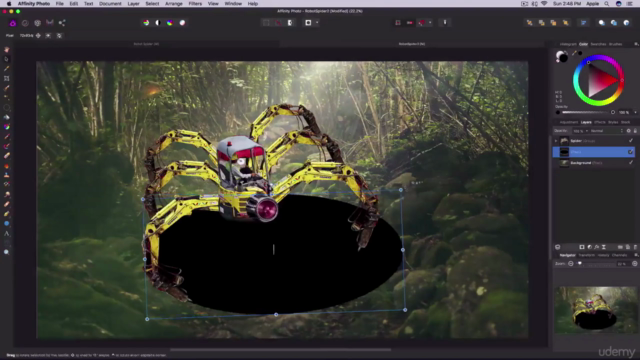Image resolution: width=640 pixels, height=360 pixels.
Task: Select the Background layer row
Action: pos(594,163)
